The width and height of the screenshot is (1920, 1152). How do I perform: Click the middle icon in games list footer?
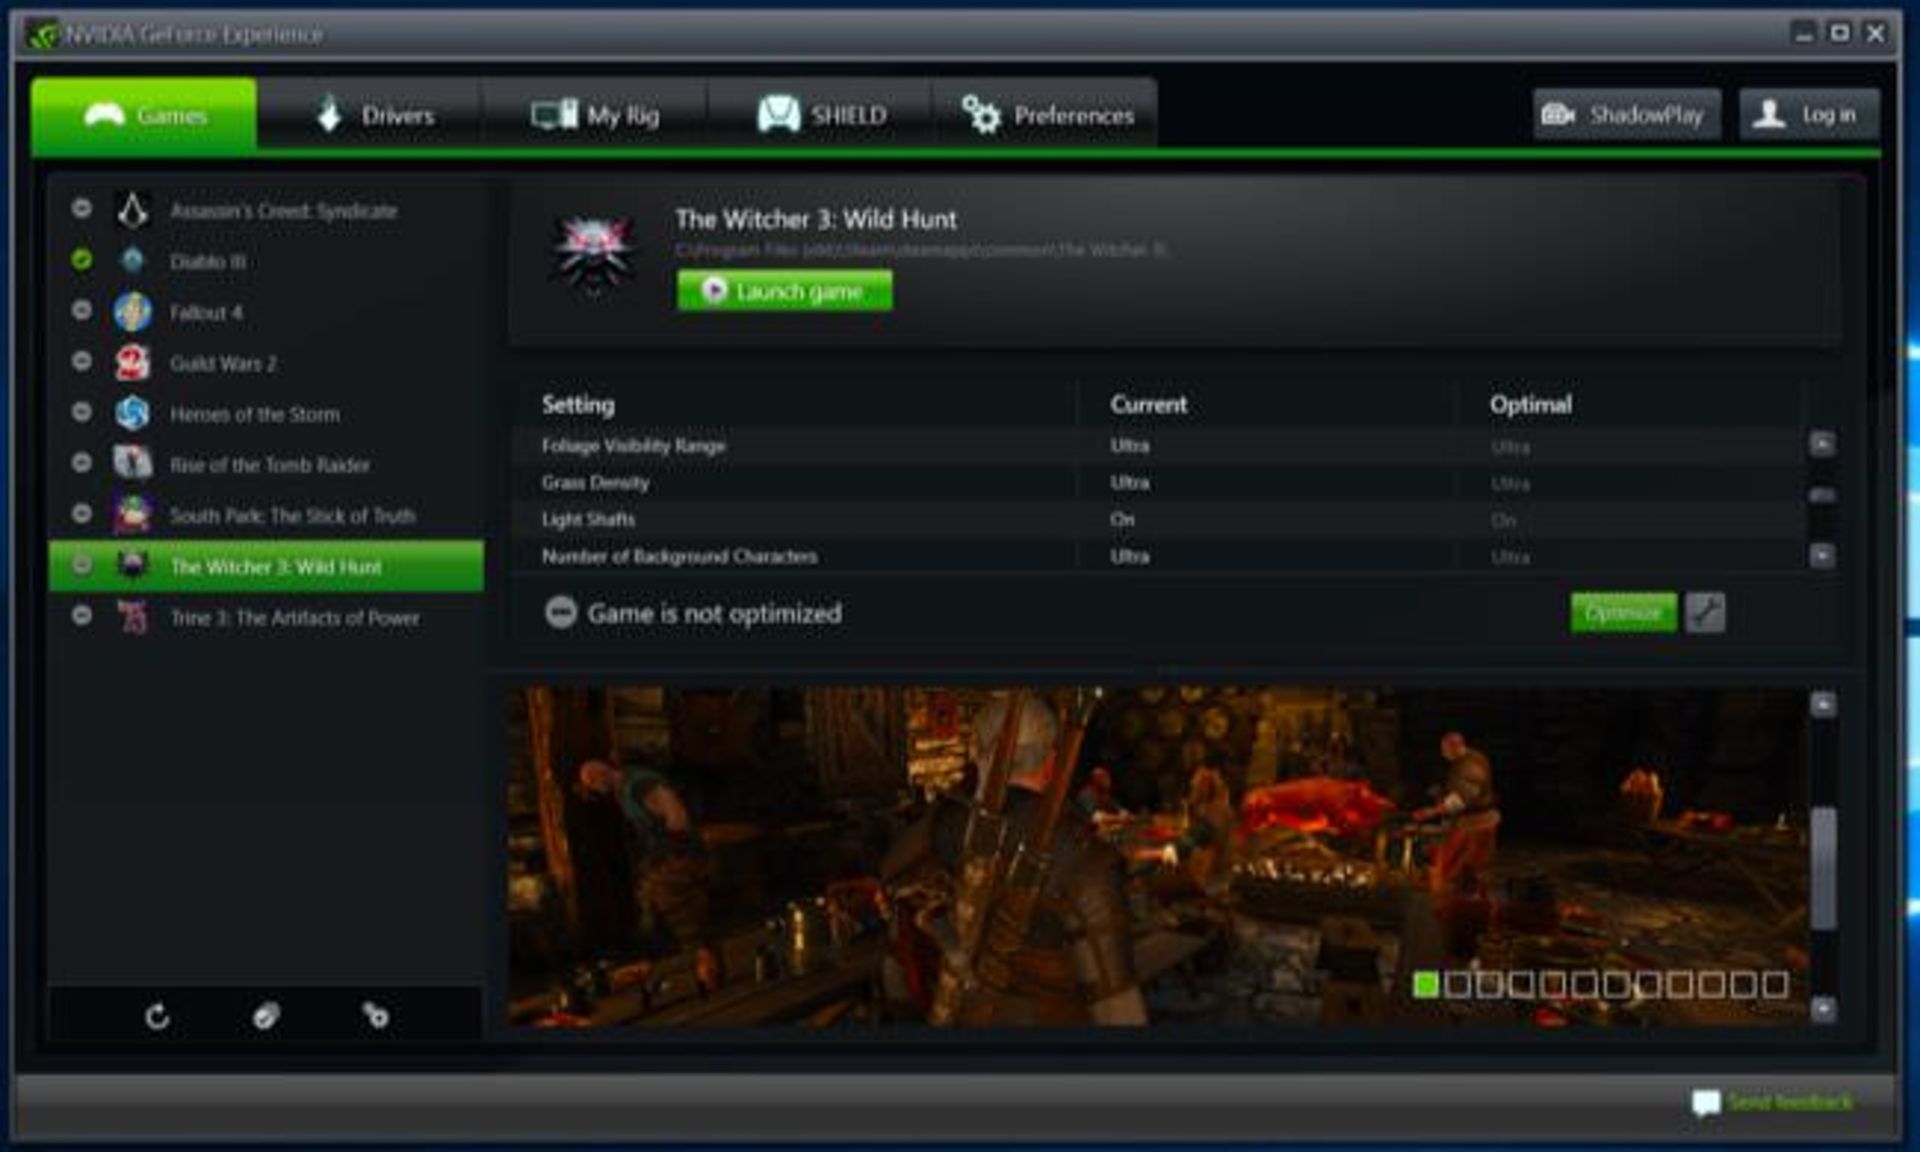266,1017
